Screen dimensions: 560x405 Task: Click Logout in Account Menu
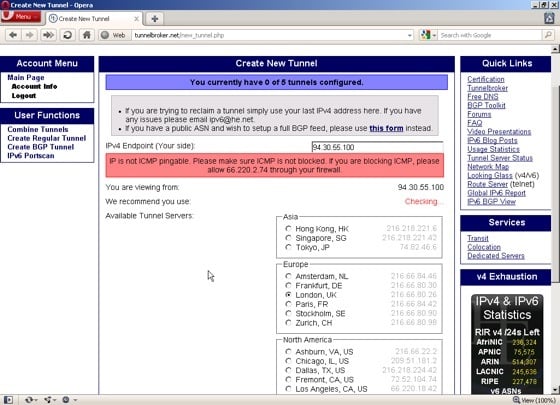(x=24, y=96)
